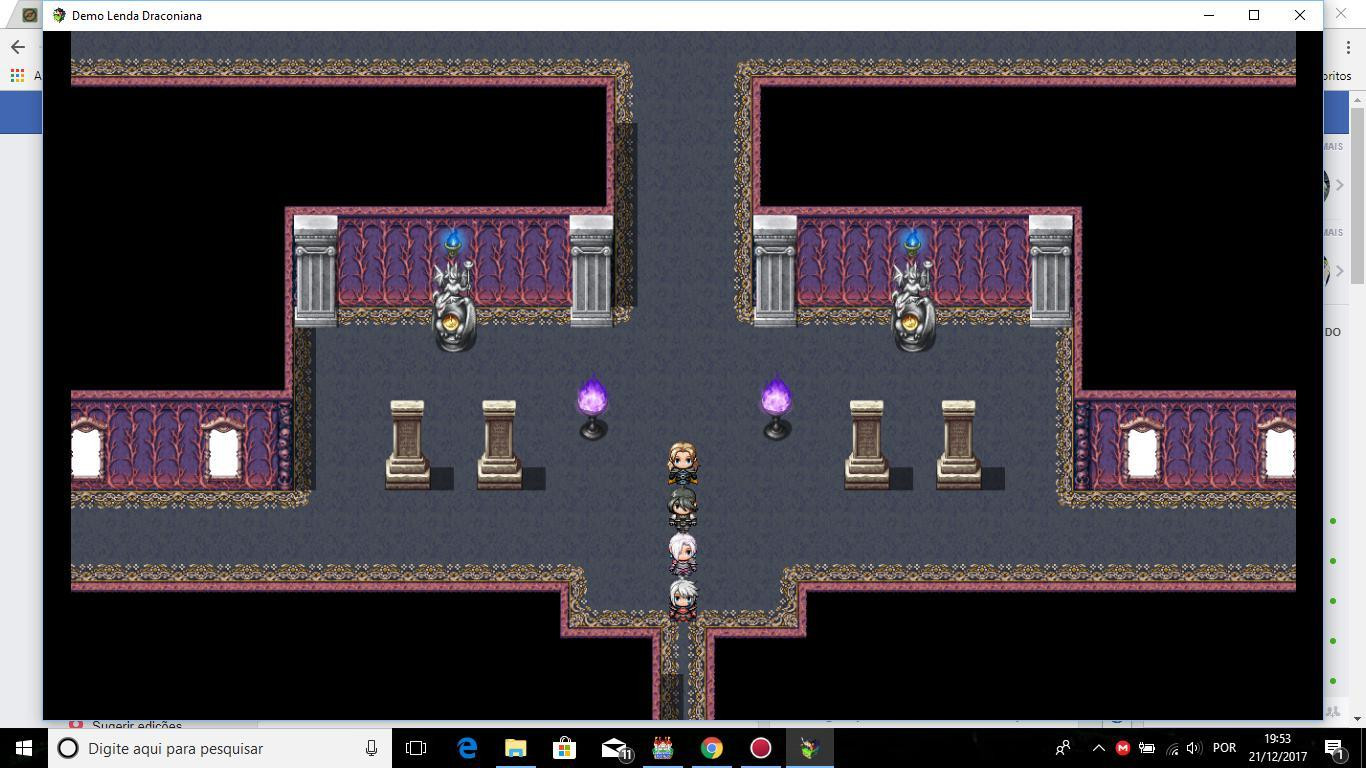This screenshot has height=768, width=1366.
Task: Expand the lower chevron in the browser sidebar
Action: pyautogui.click(x=1340, y=271)
